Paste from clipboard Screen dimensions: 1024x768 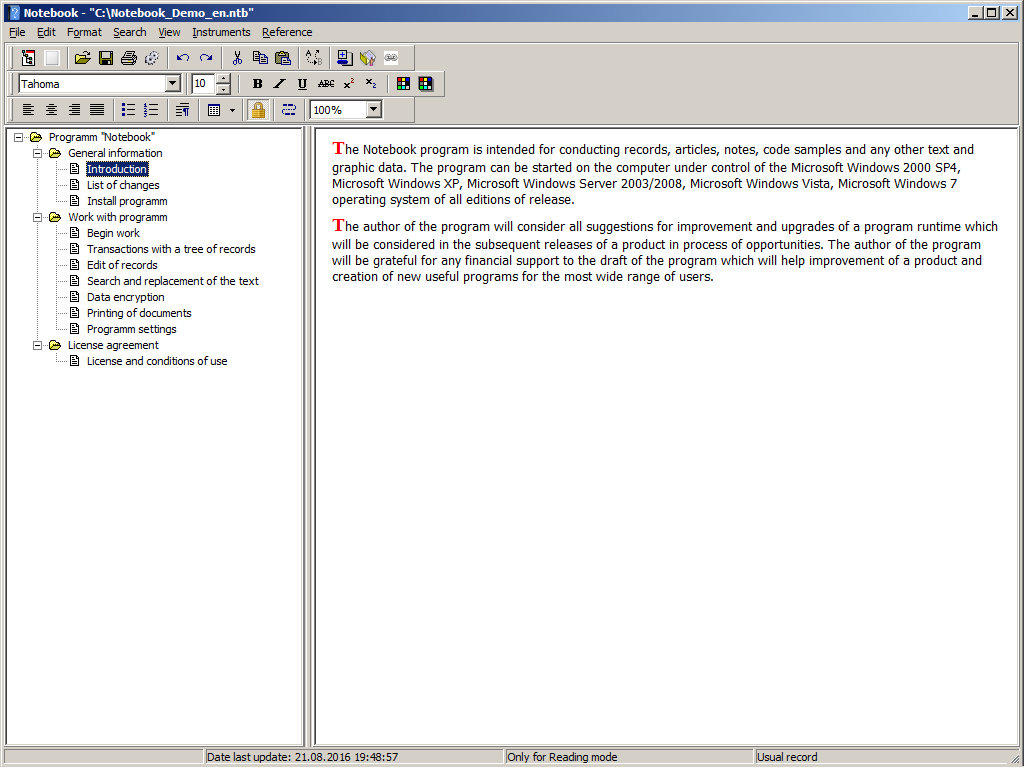click(x=283, y=58)
